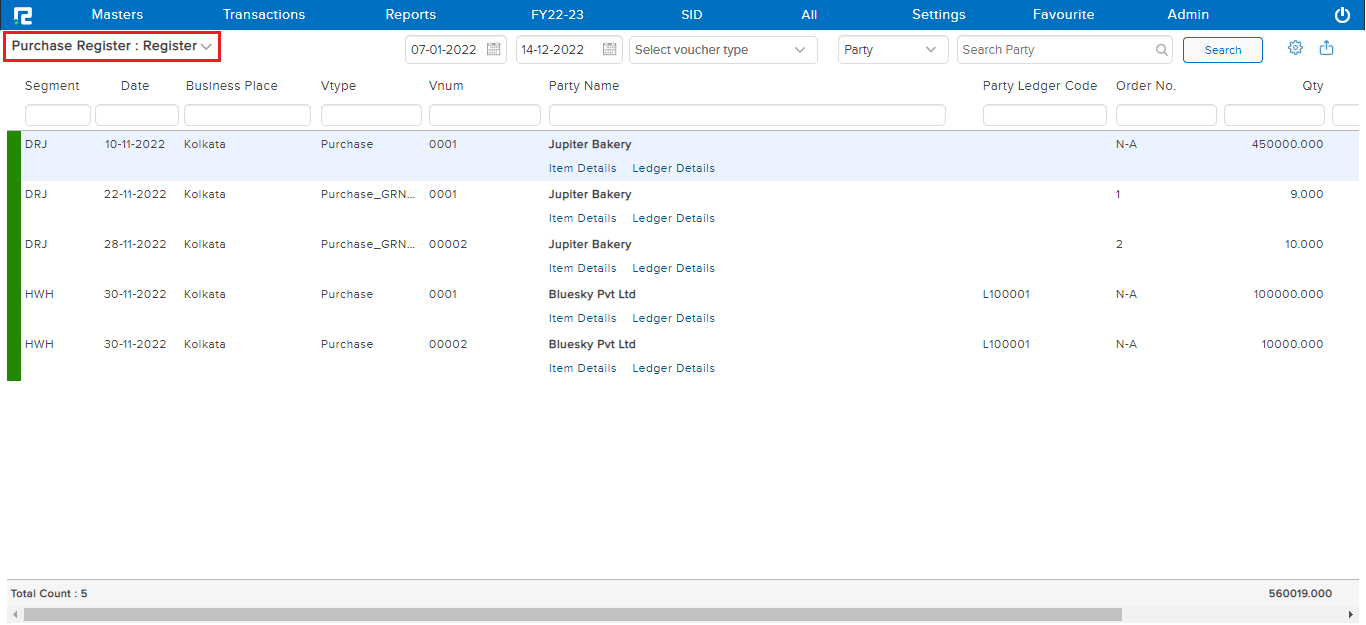1366x625 pixels.
Task: Open the Masters menu
Action: (117, 15)
